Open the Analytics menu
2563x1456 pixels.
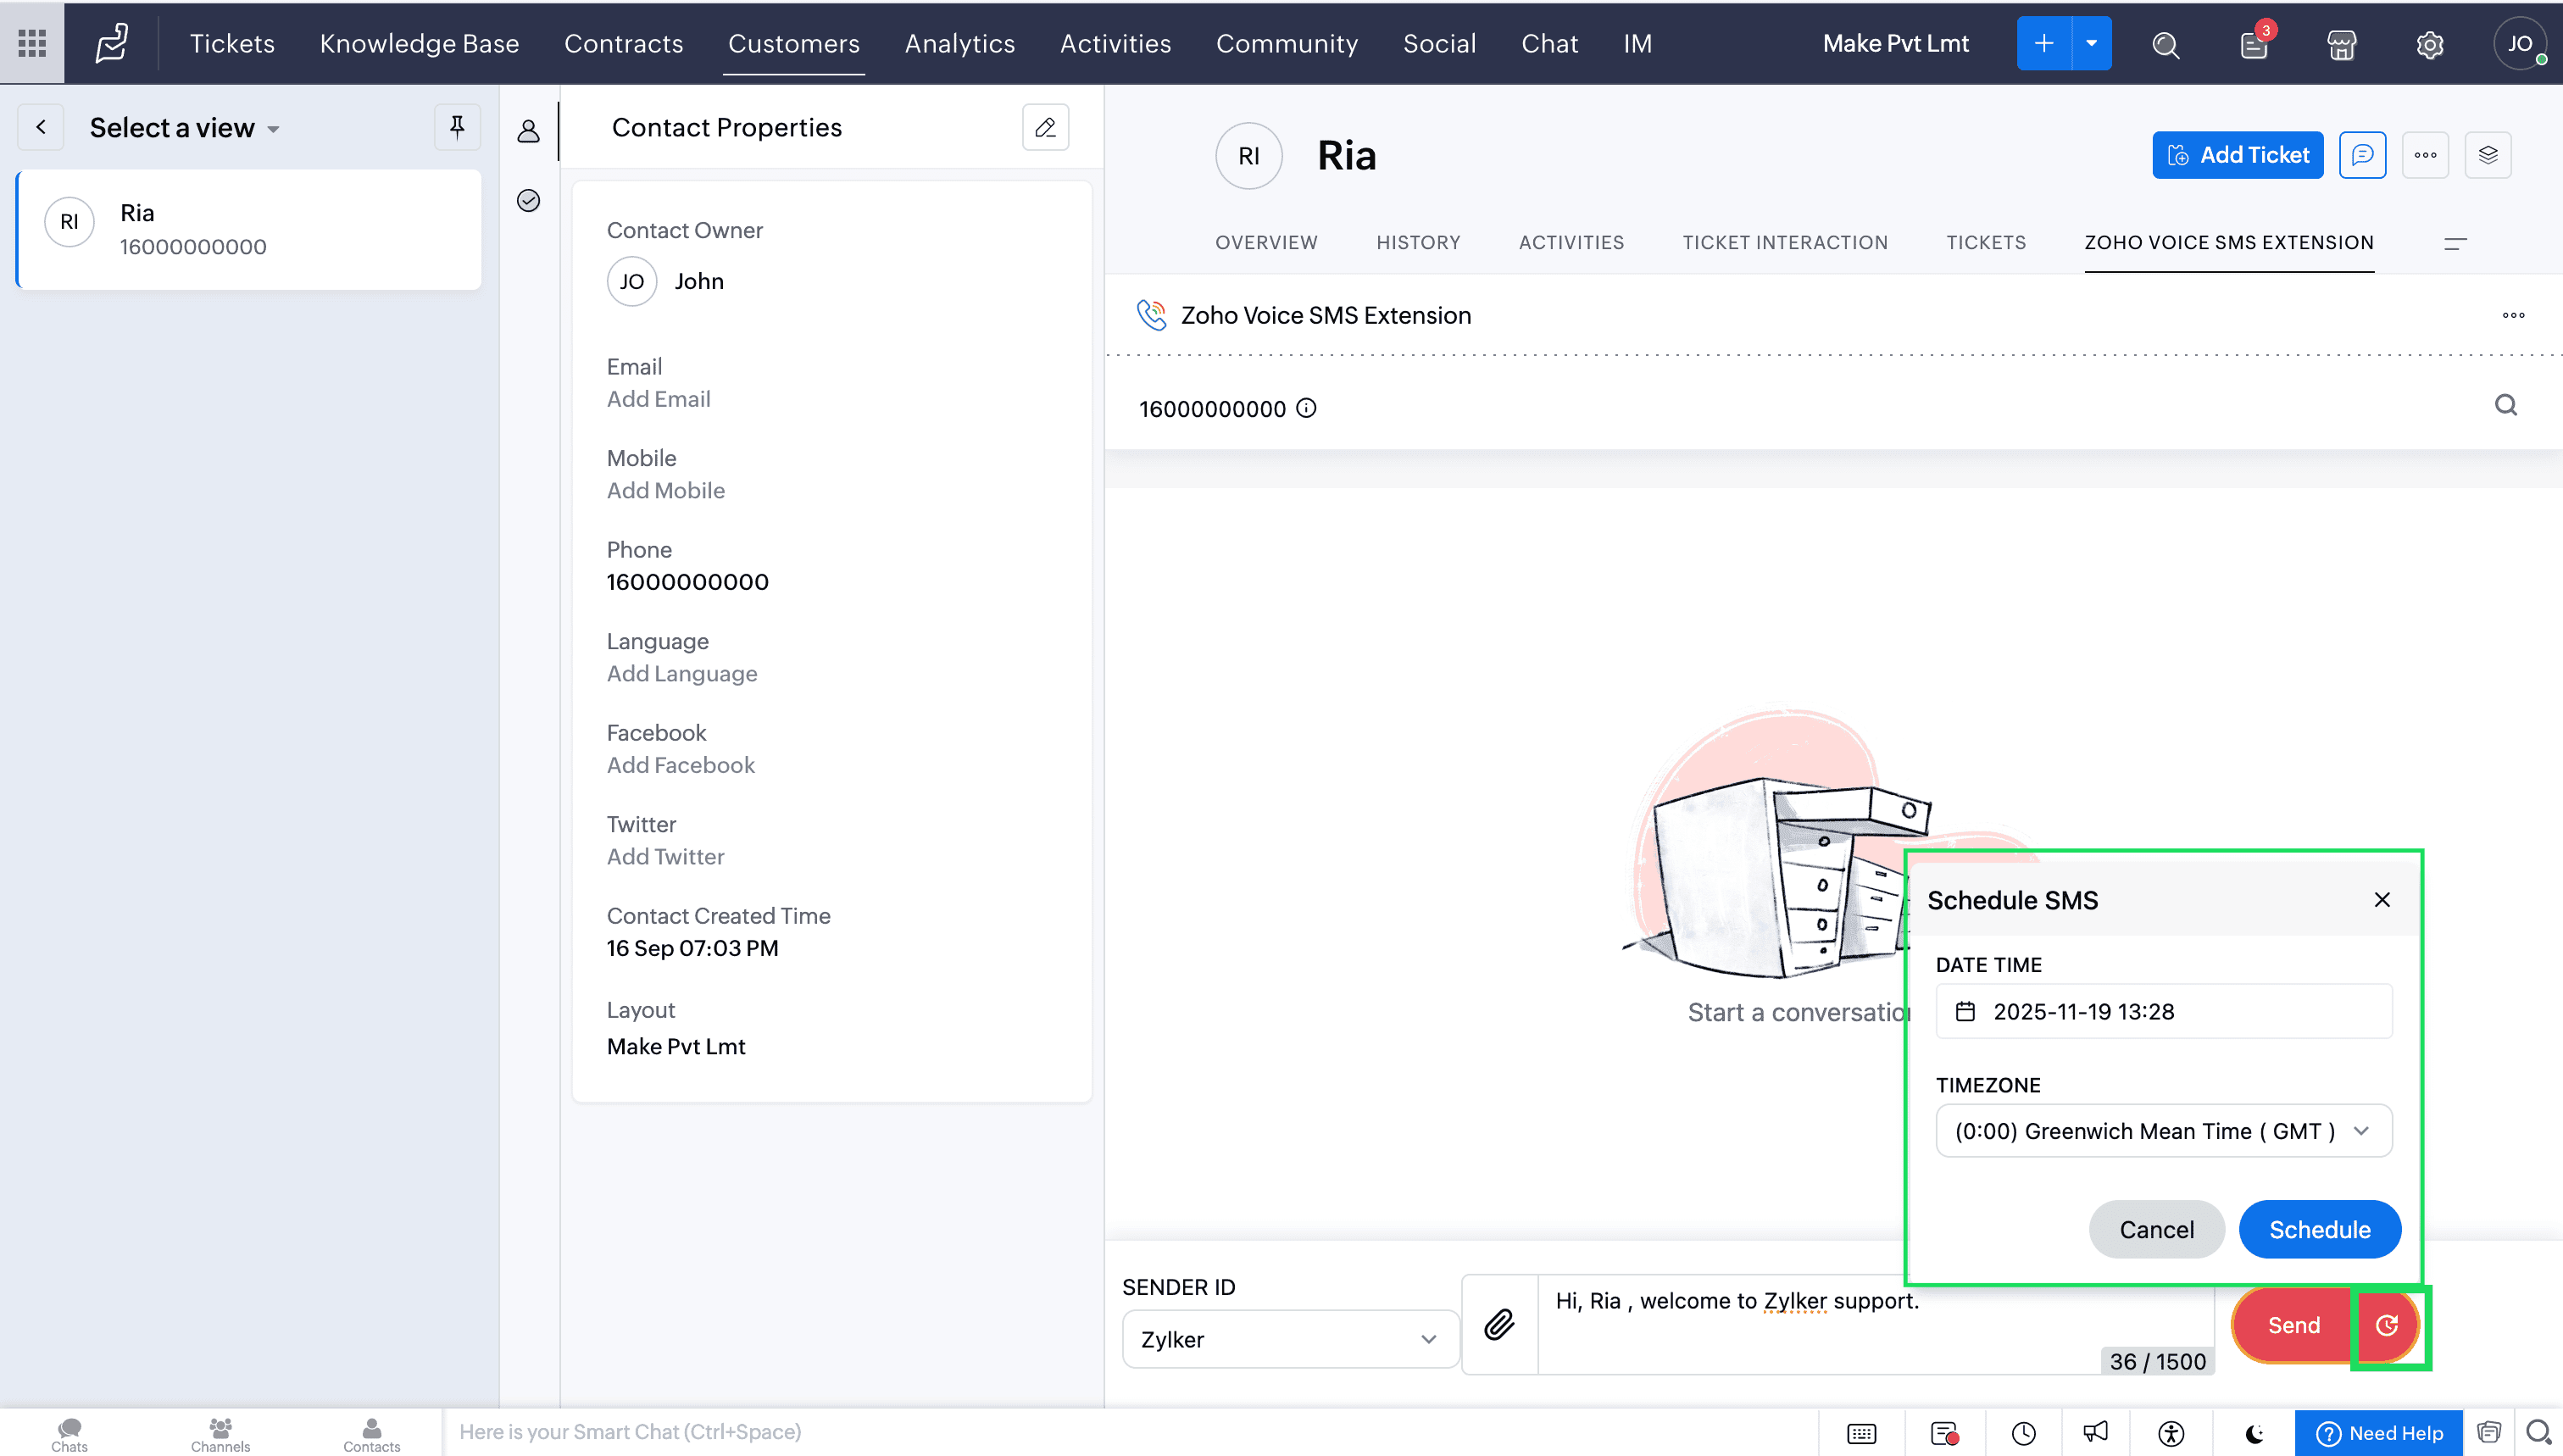959,44
